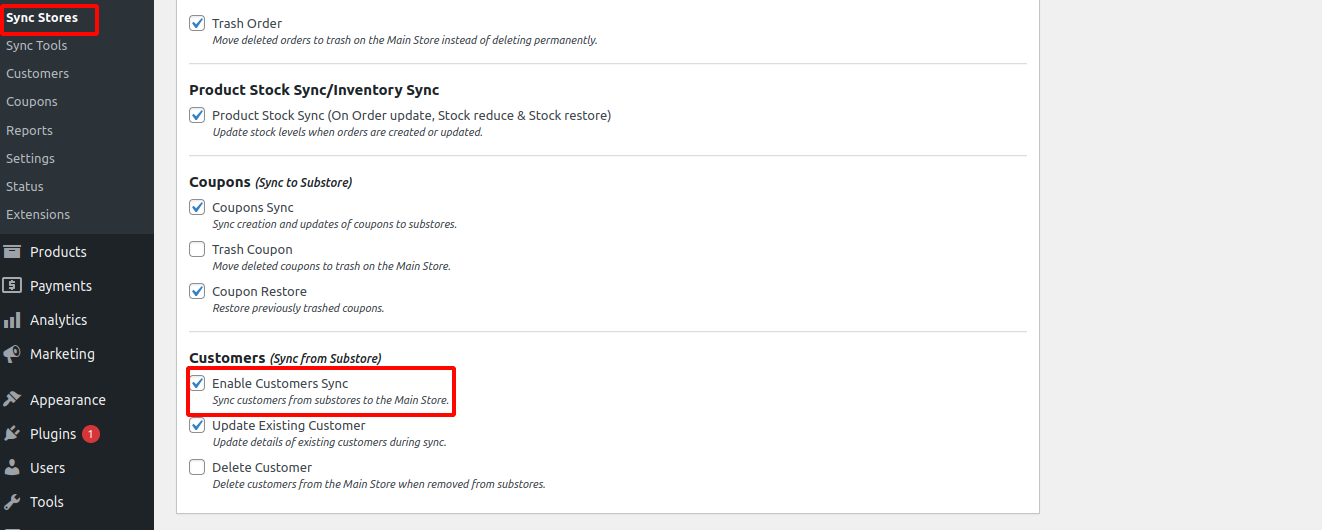Viewport: 1322px width, 530px height.
Task: Click the Marketing megaphone icon
Action: pyautogui.click(x=12, y=354)
